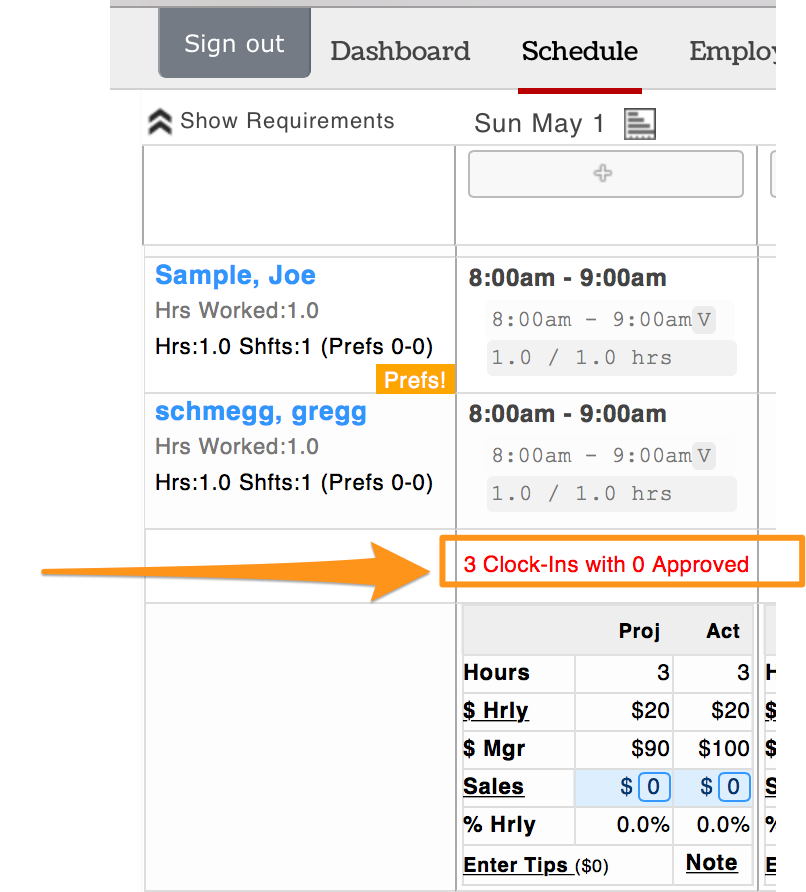The image size is (806, 892).
Task: Open schmegg, gregg employee link
Action: [x=261, y=411]
